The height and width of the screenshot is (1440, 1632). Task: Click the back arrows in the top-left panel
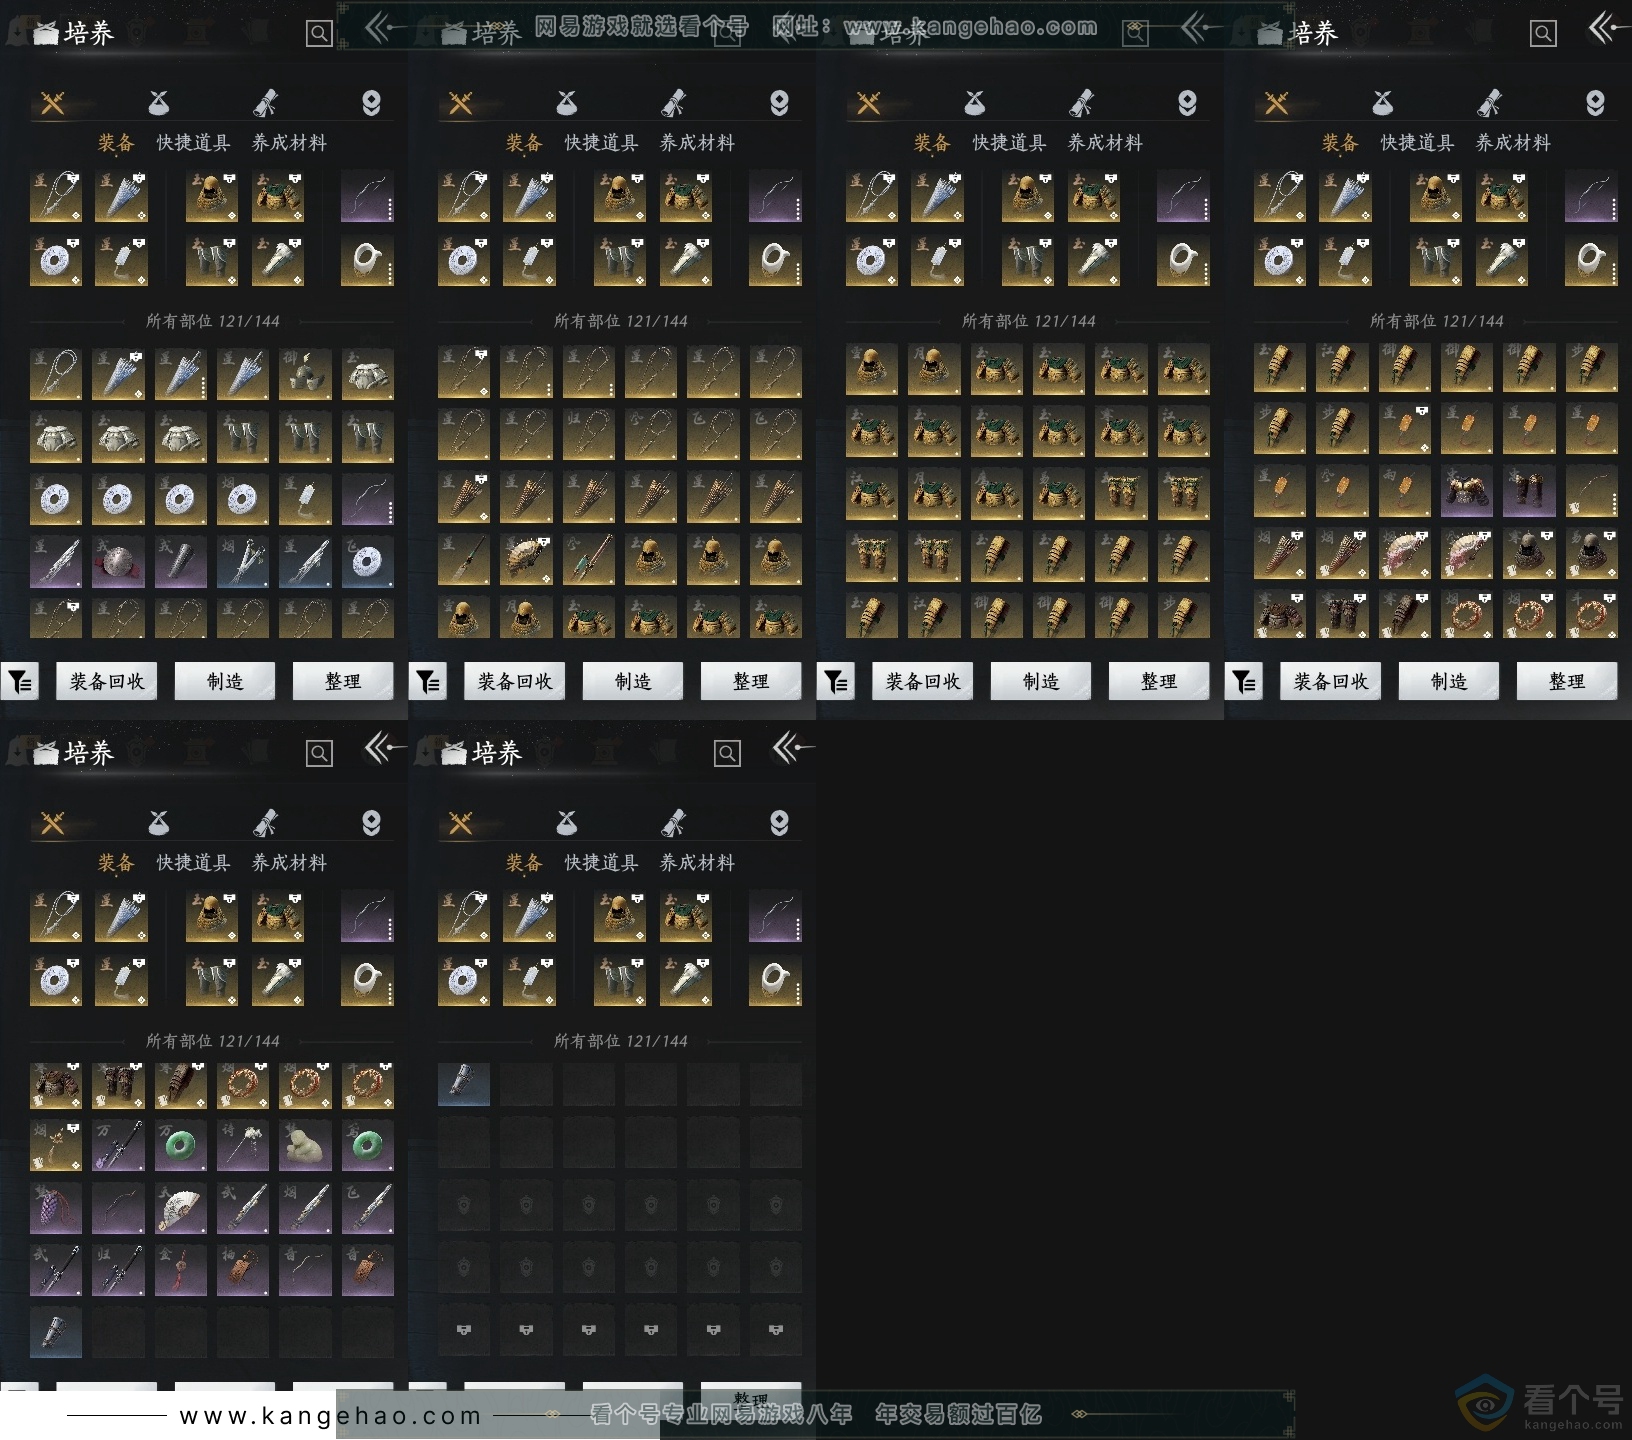(x=384, y=29)
